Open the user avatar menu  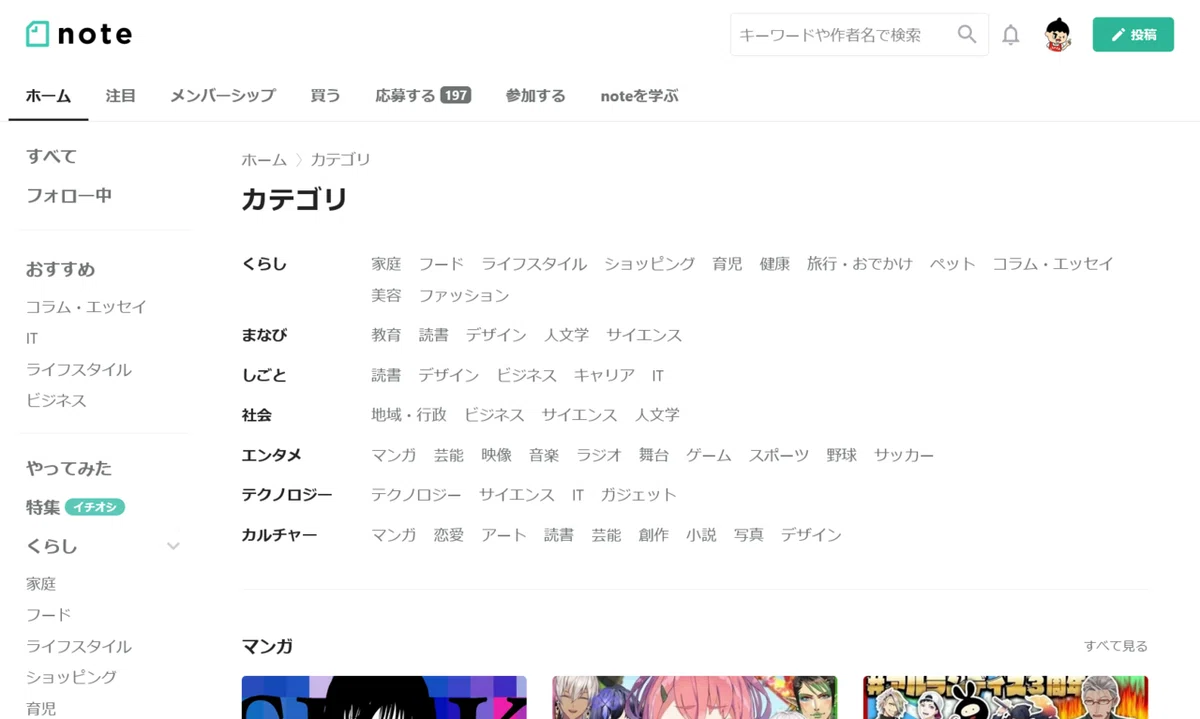(1058, 35)
